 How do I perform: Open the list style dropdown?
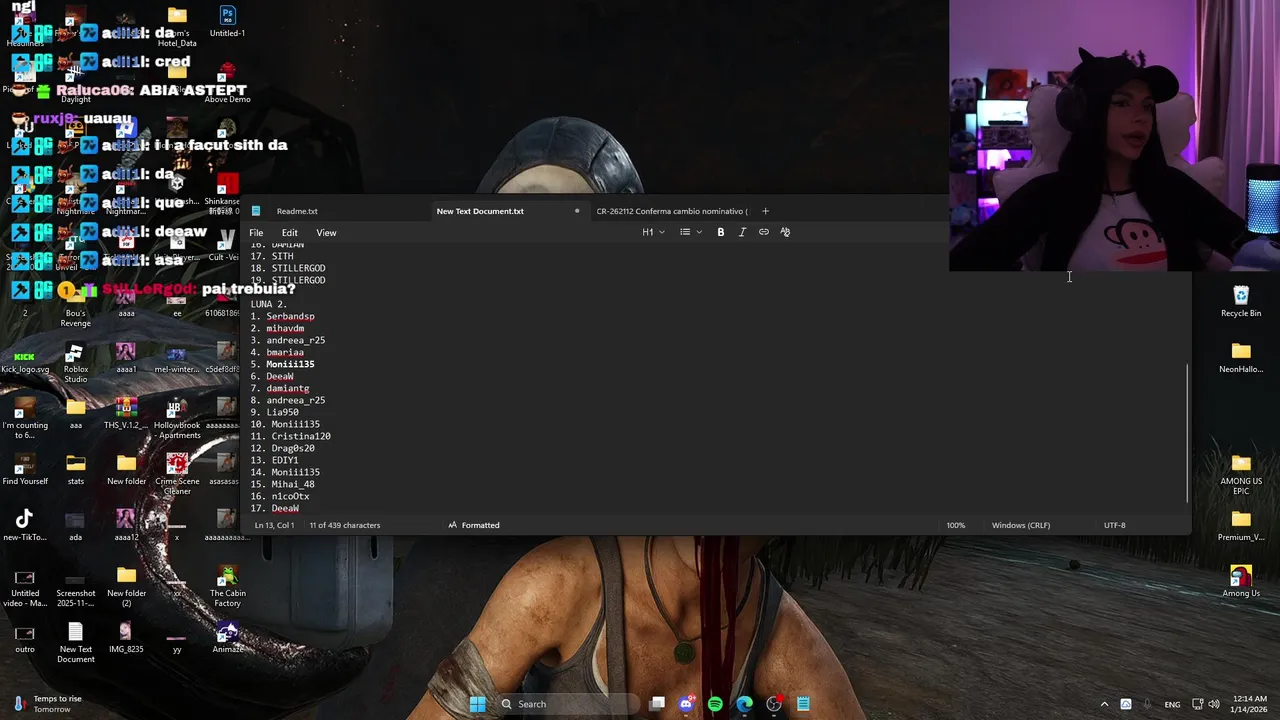[690, 232]
